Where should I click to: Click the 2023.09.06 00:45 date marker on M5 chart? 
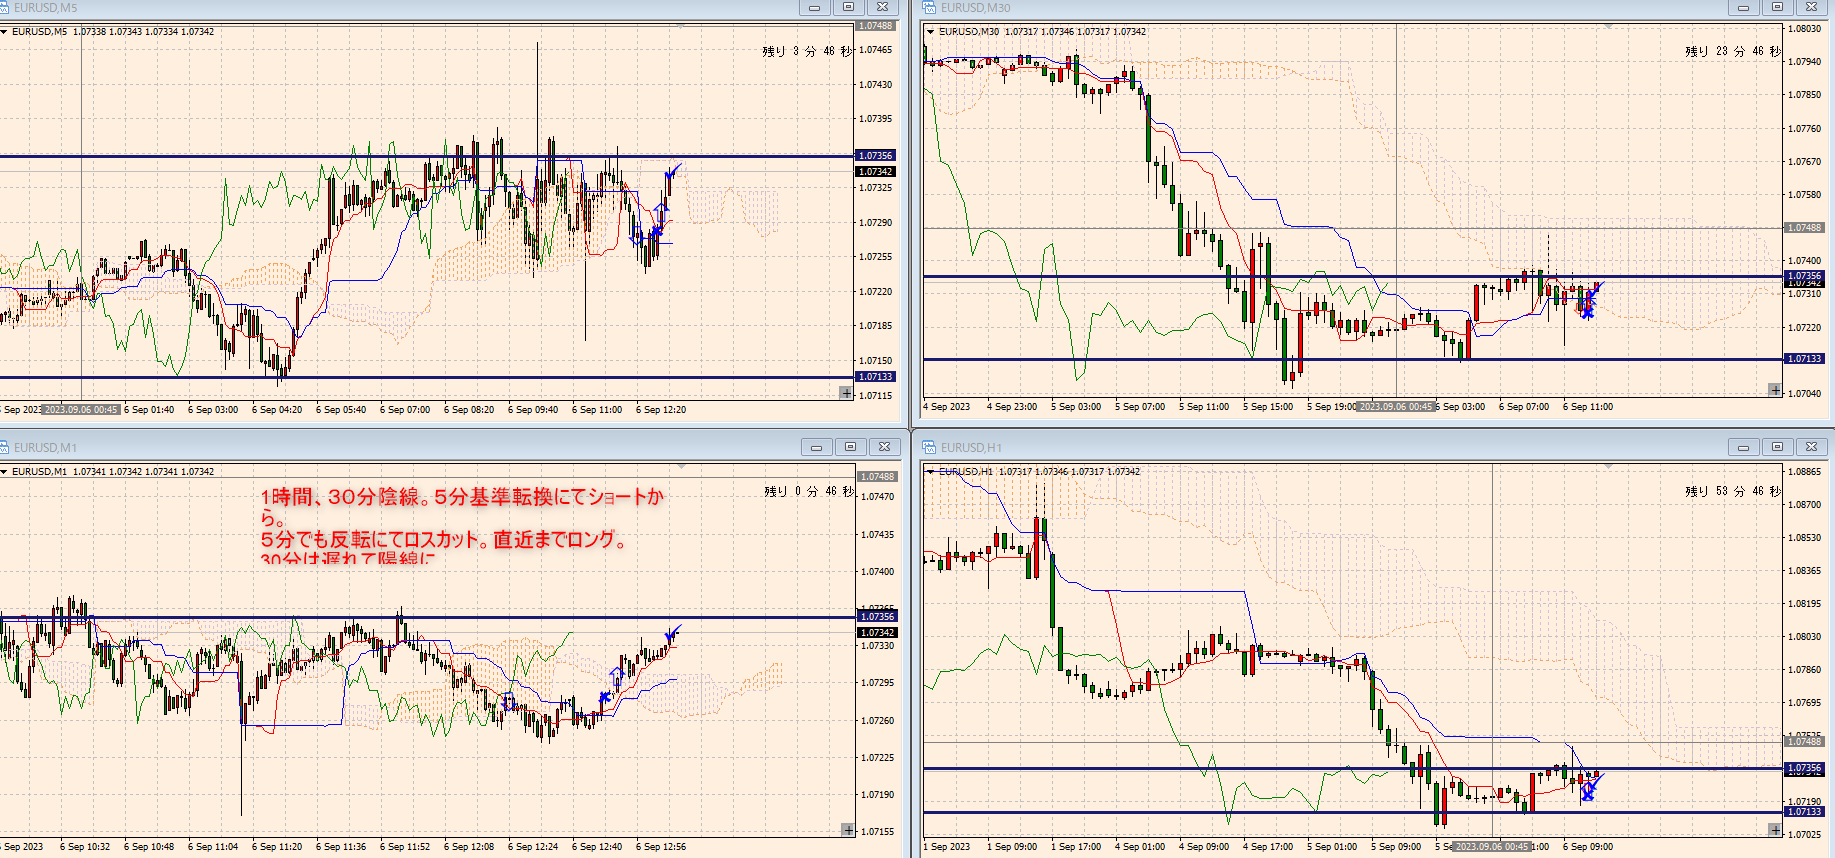(x=81, y=410)
